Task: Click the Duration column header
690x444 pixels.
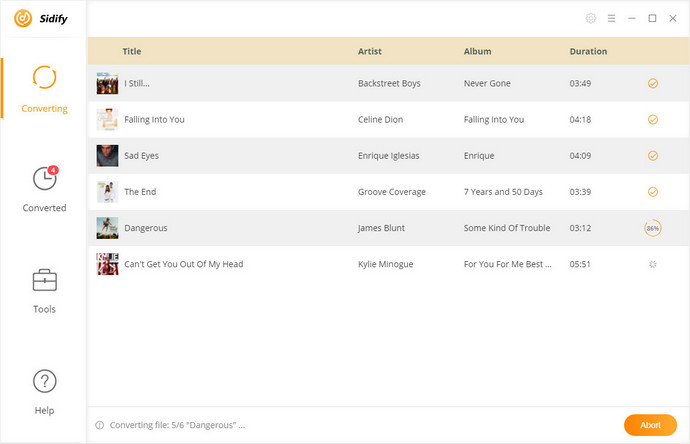Action: (588, 51)
